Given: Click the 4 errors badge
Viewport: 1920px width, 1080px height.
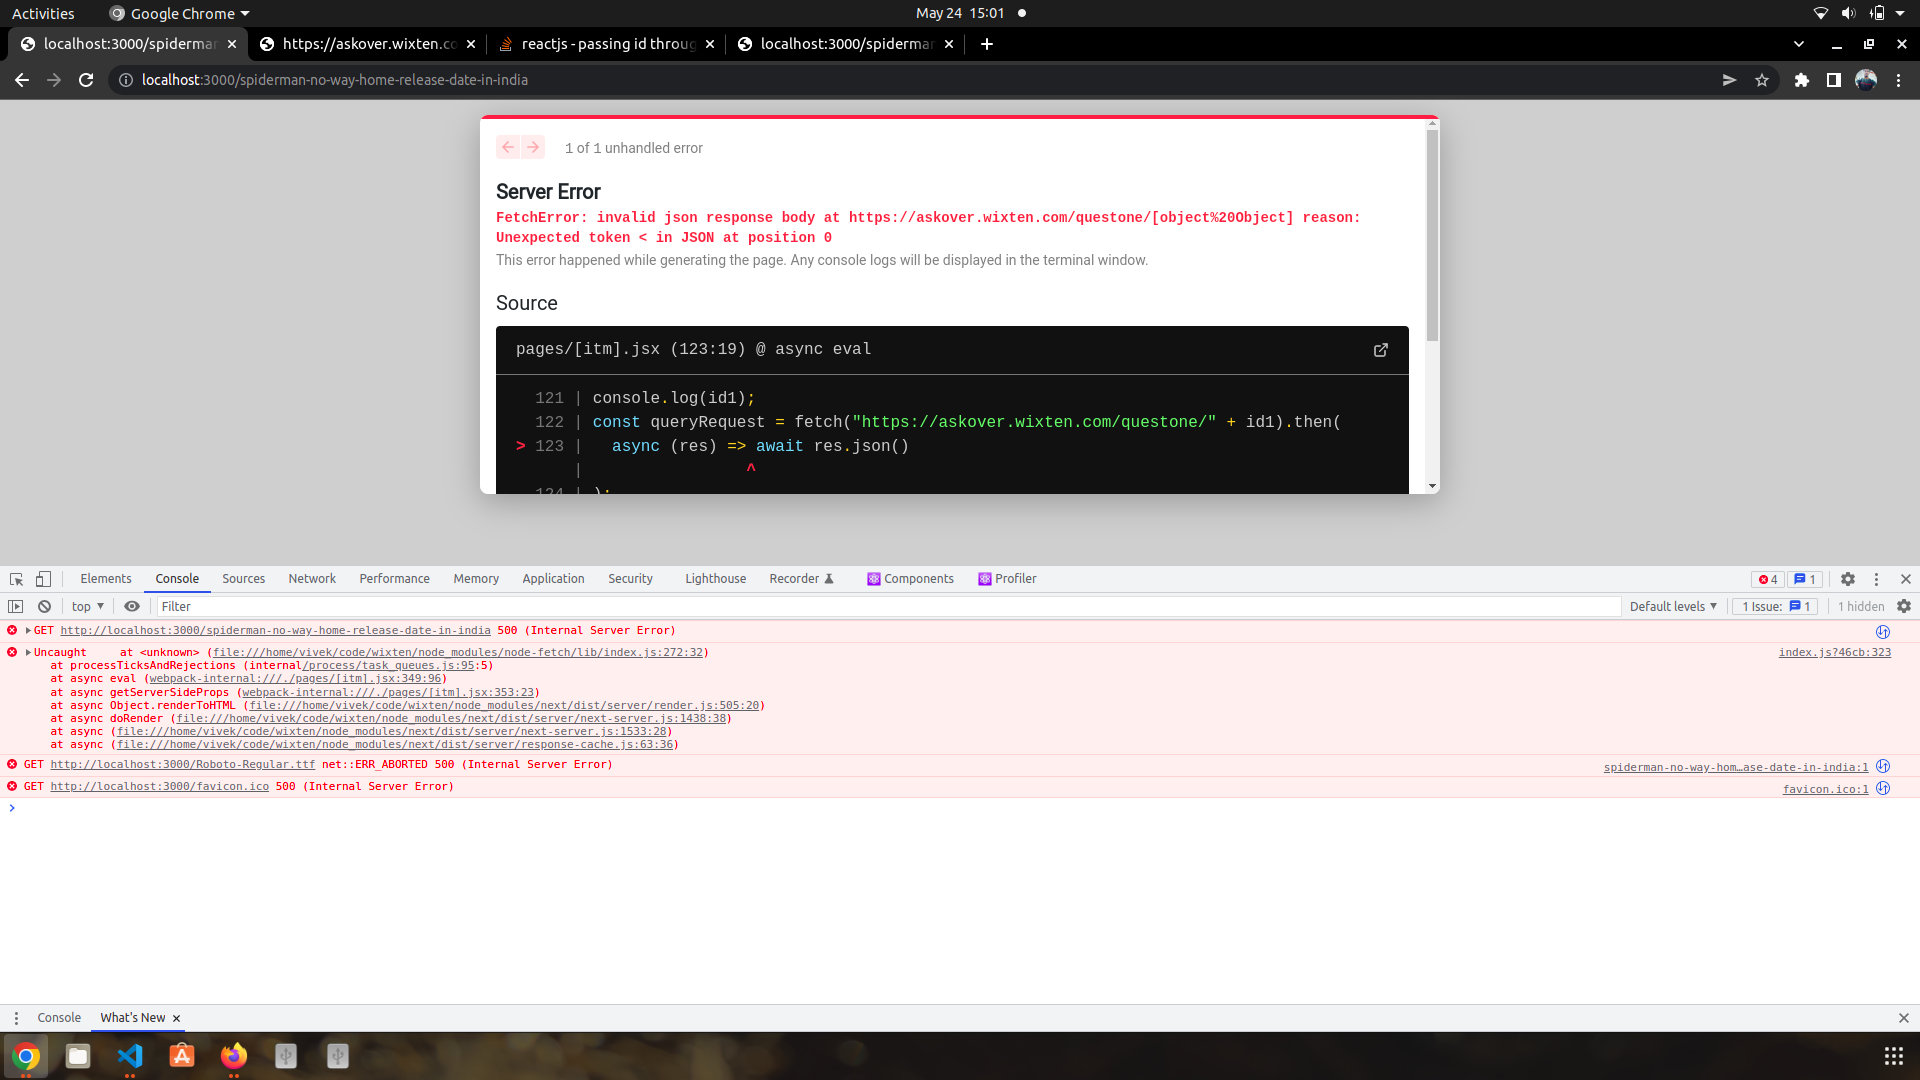Looking at the screenshot, I should click(x=1768, y=579).
